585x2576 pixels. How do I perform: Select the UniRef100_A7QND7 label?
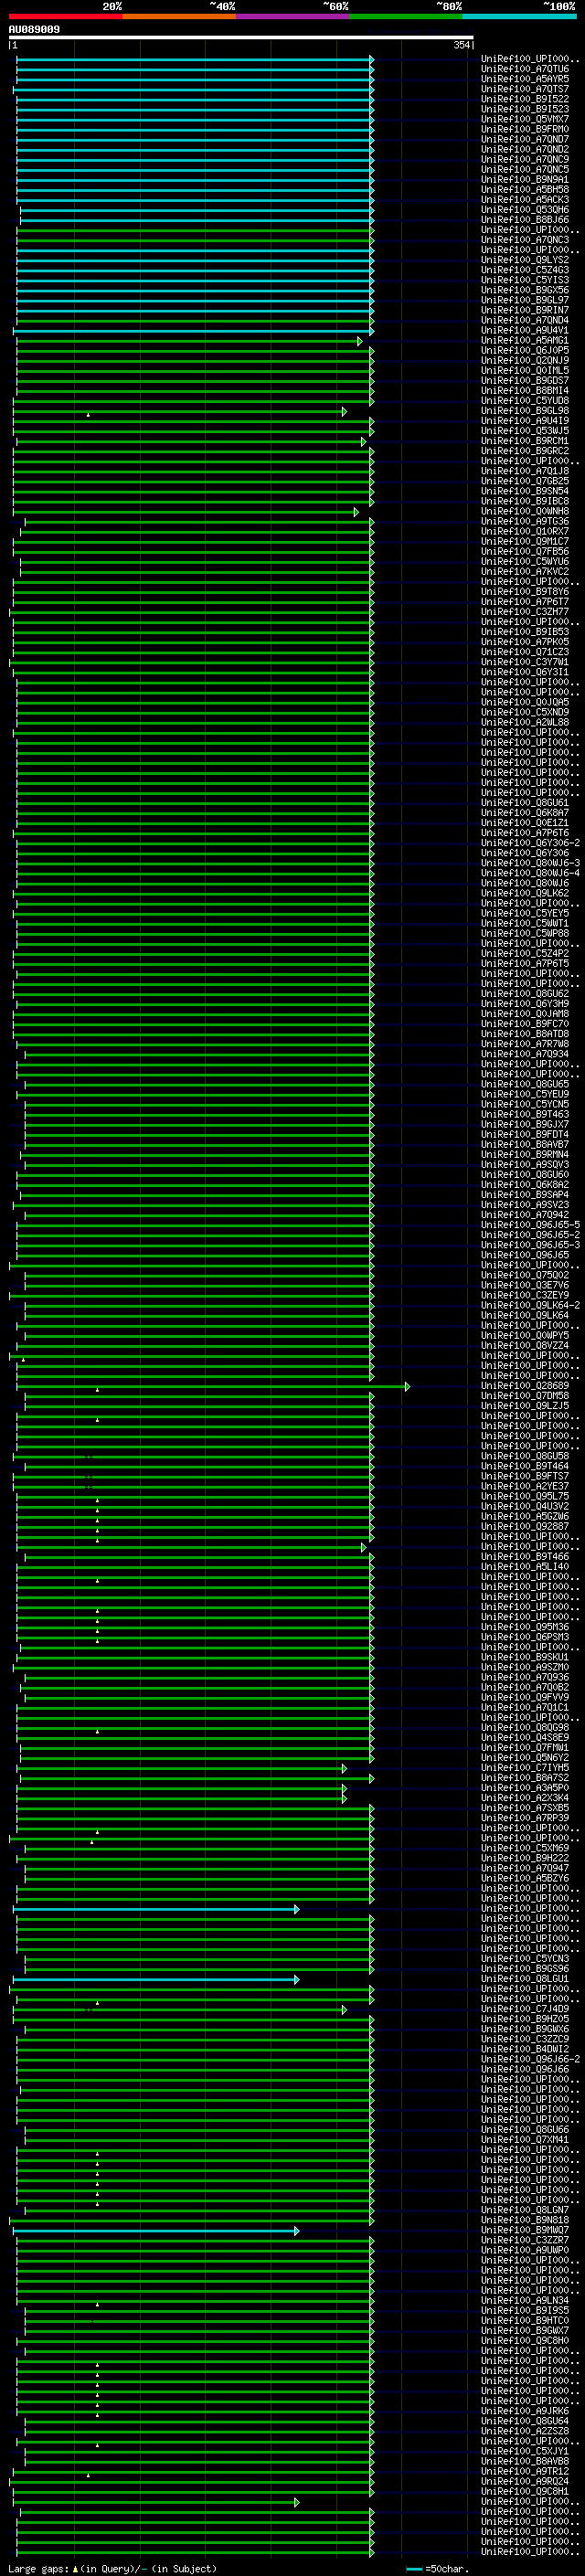click(x=525, y=139)
